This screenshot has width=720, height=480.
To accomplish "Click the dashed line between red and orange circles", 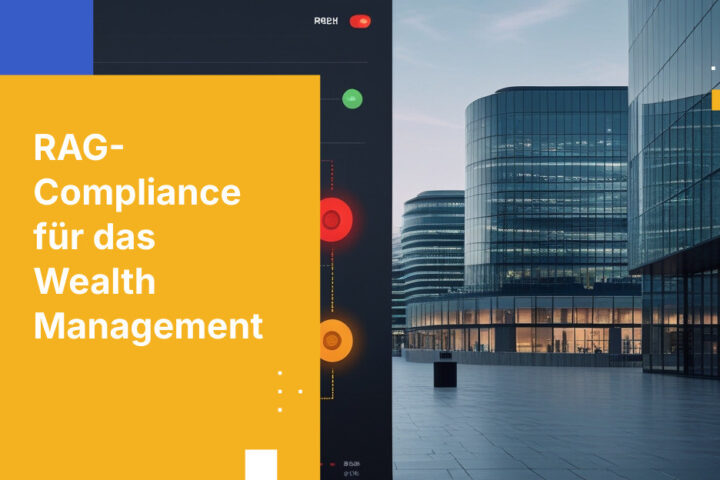I will 334,280.
